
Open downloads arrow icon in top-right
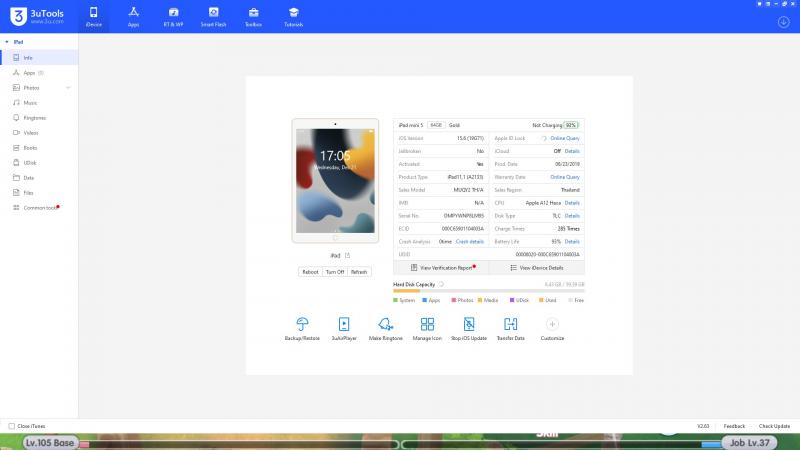pyautogui.click(x=783, y=21)
